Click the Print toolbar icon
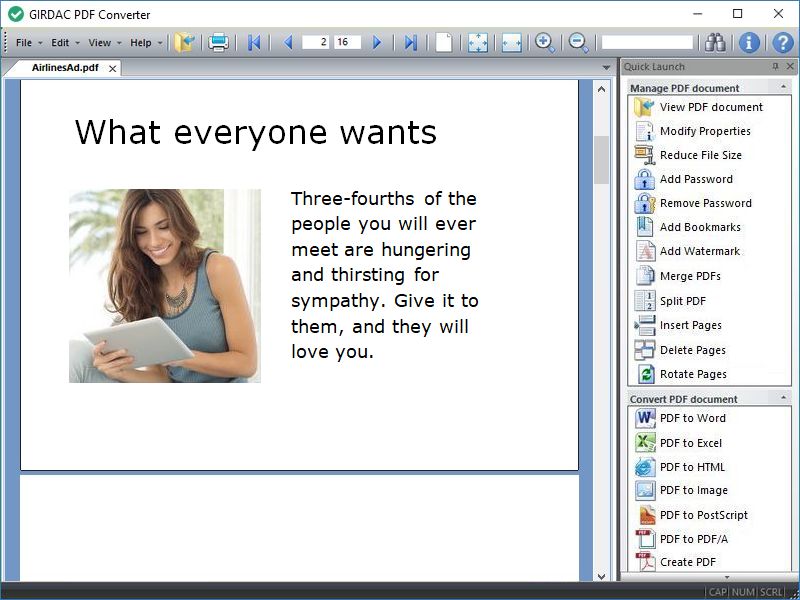800x600 pixels. click(218, 42)
